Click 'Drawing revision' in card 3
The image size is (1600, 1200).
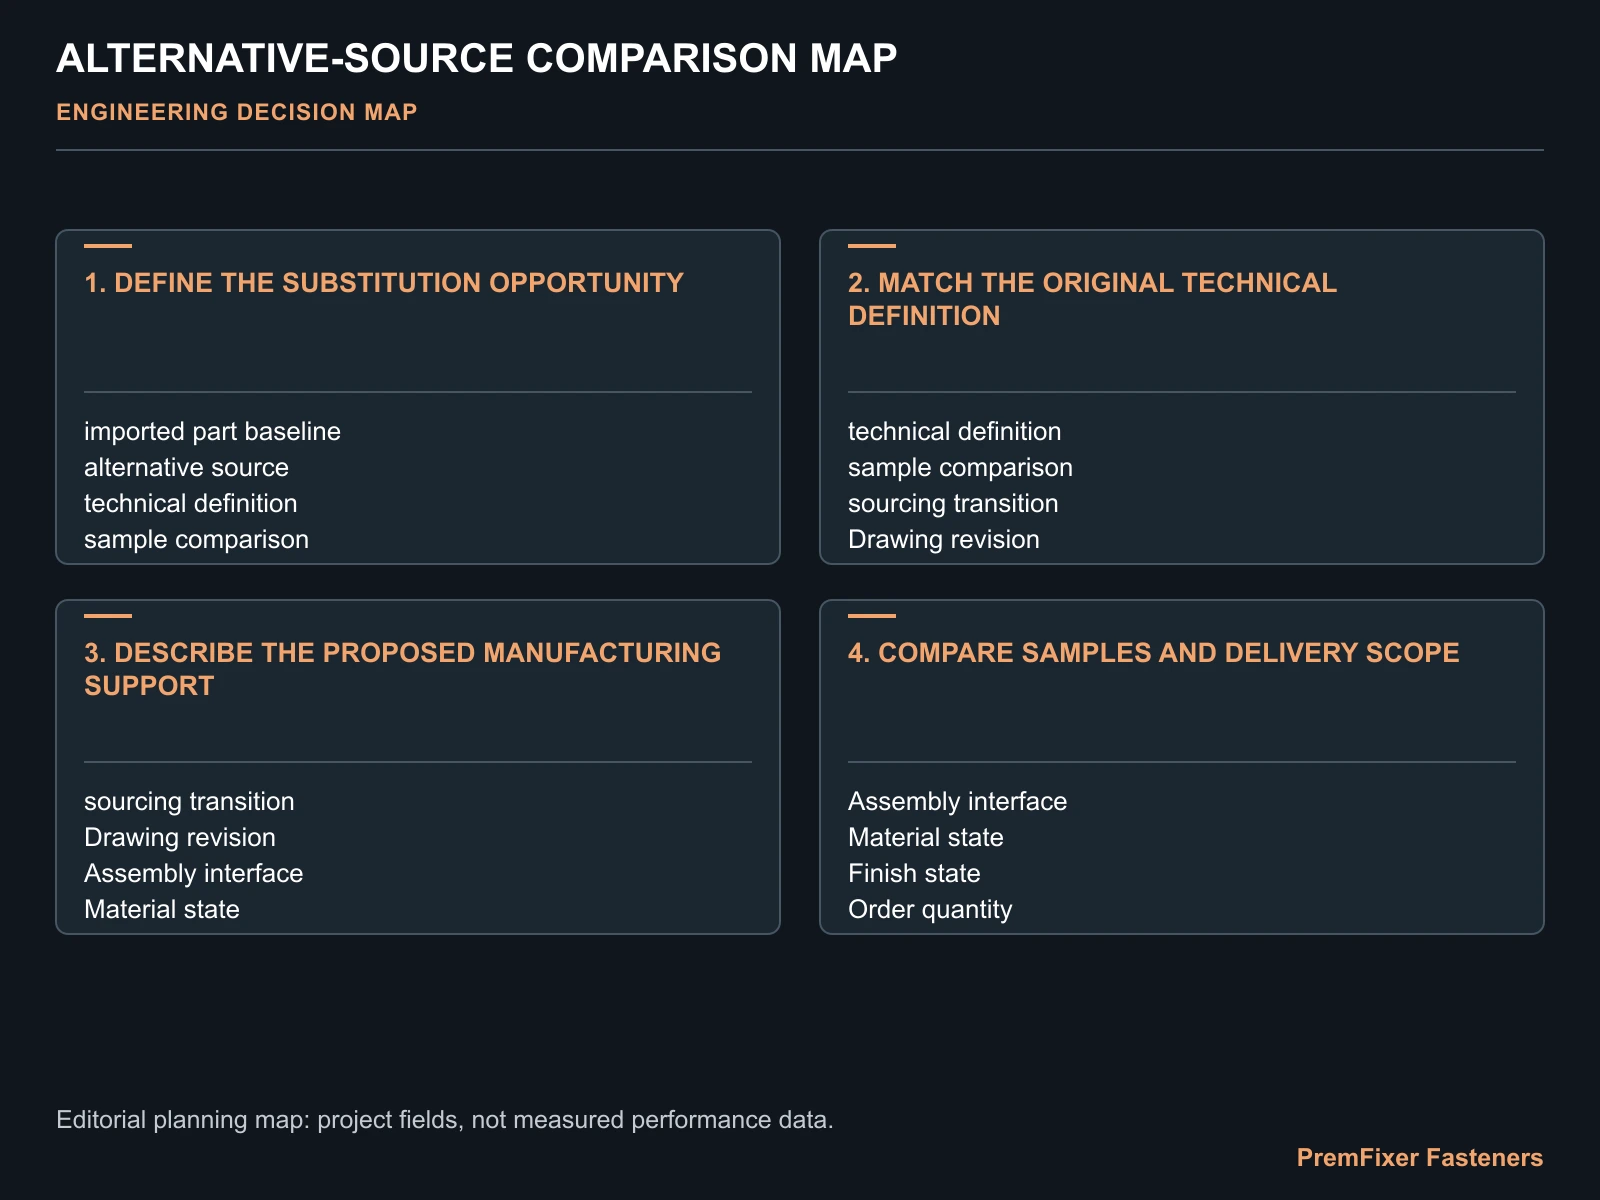click(x=179, y=837)
